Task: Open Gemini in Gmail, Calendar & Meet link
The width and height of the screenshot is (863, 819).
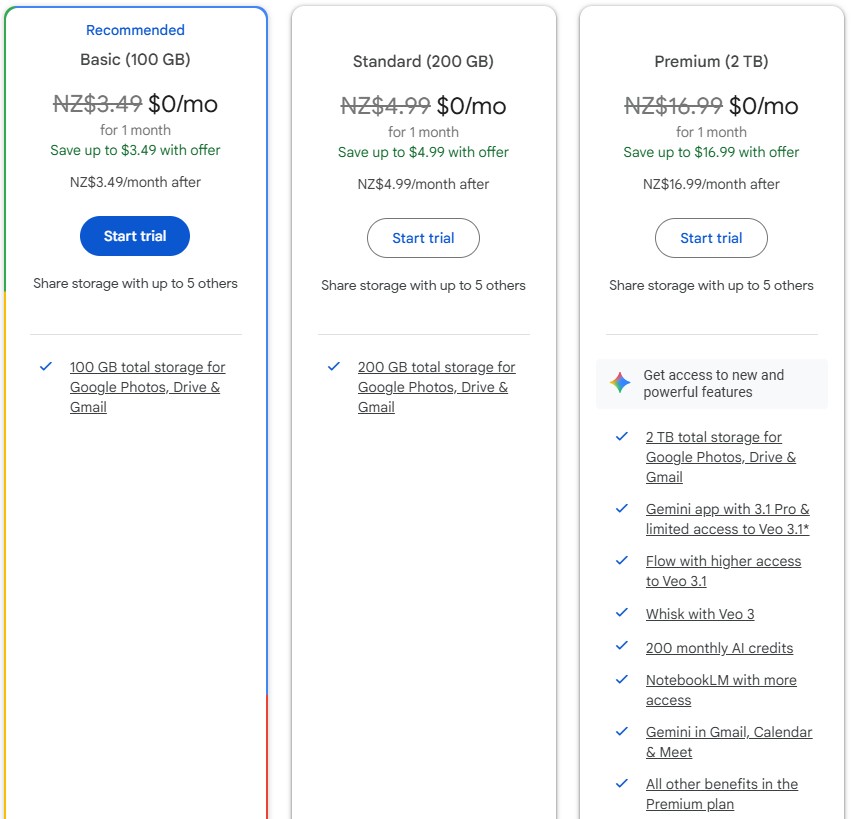Action: (x=728, y=742)
